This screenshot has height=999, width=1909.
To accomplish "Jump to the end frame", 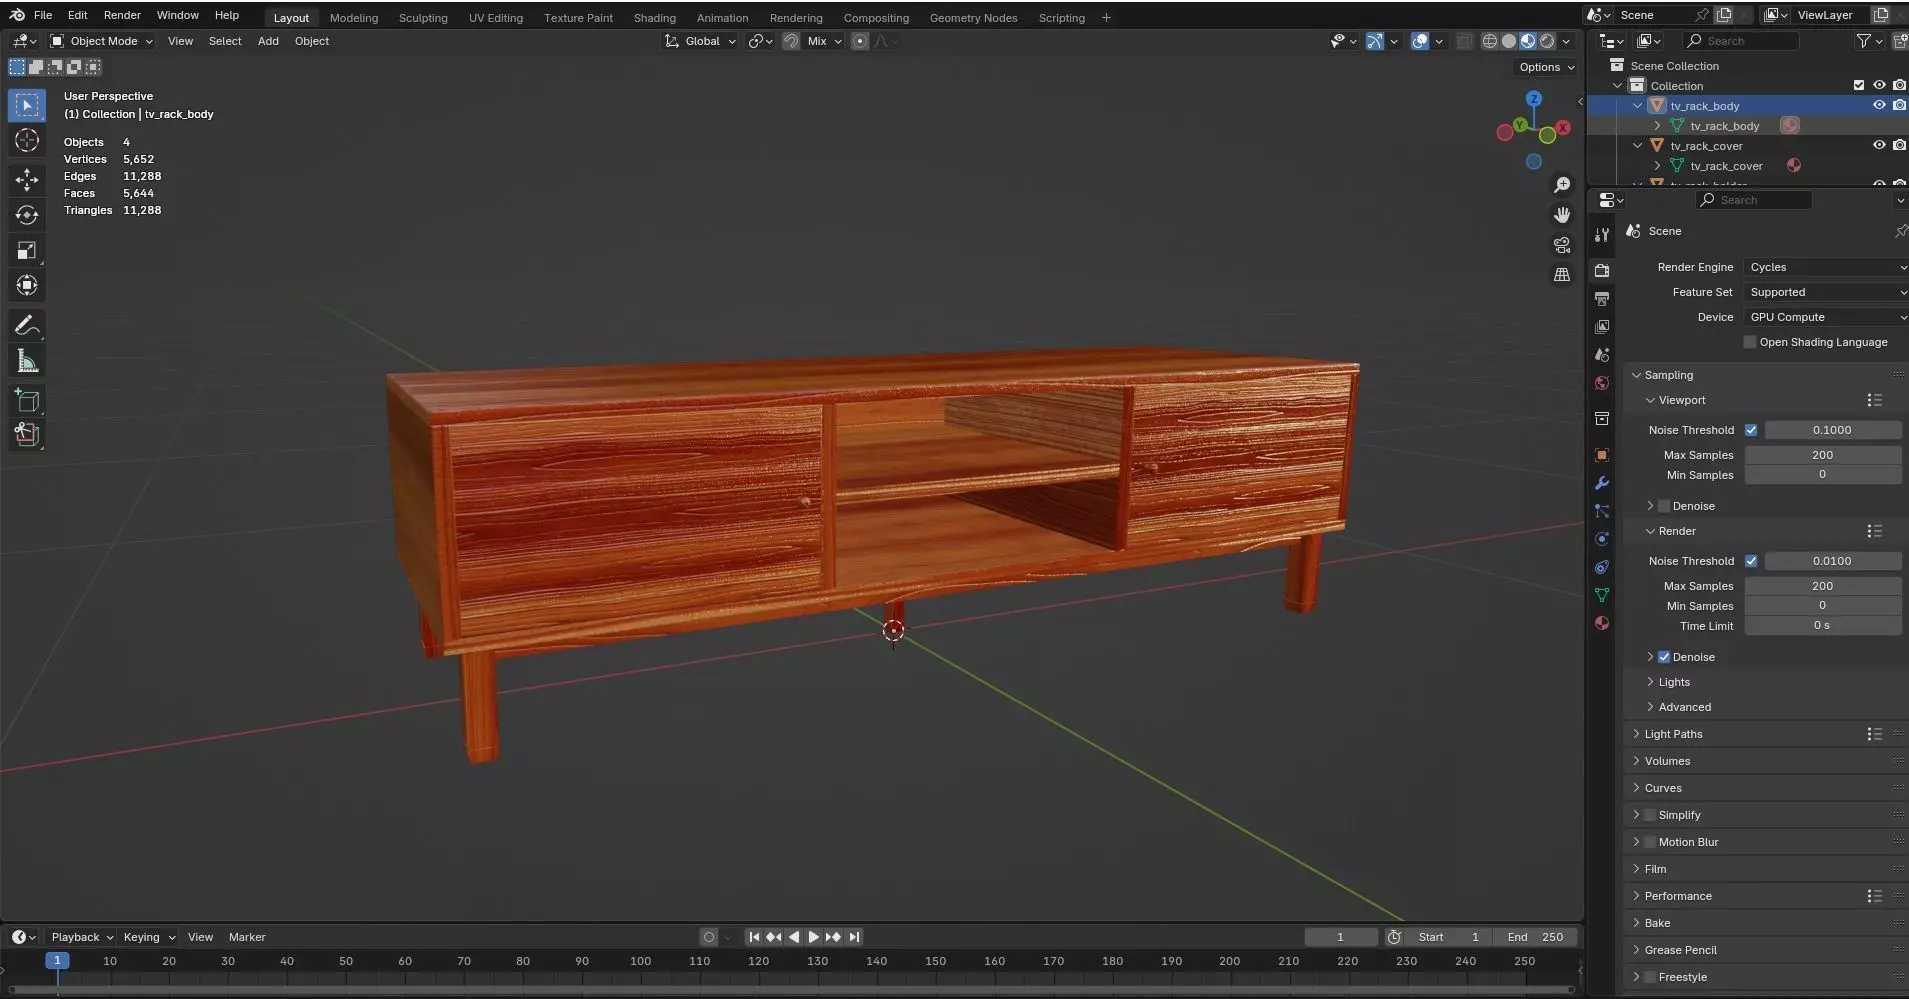I will tap(854, 937).
